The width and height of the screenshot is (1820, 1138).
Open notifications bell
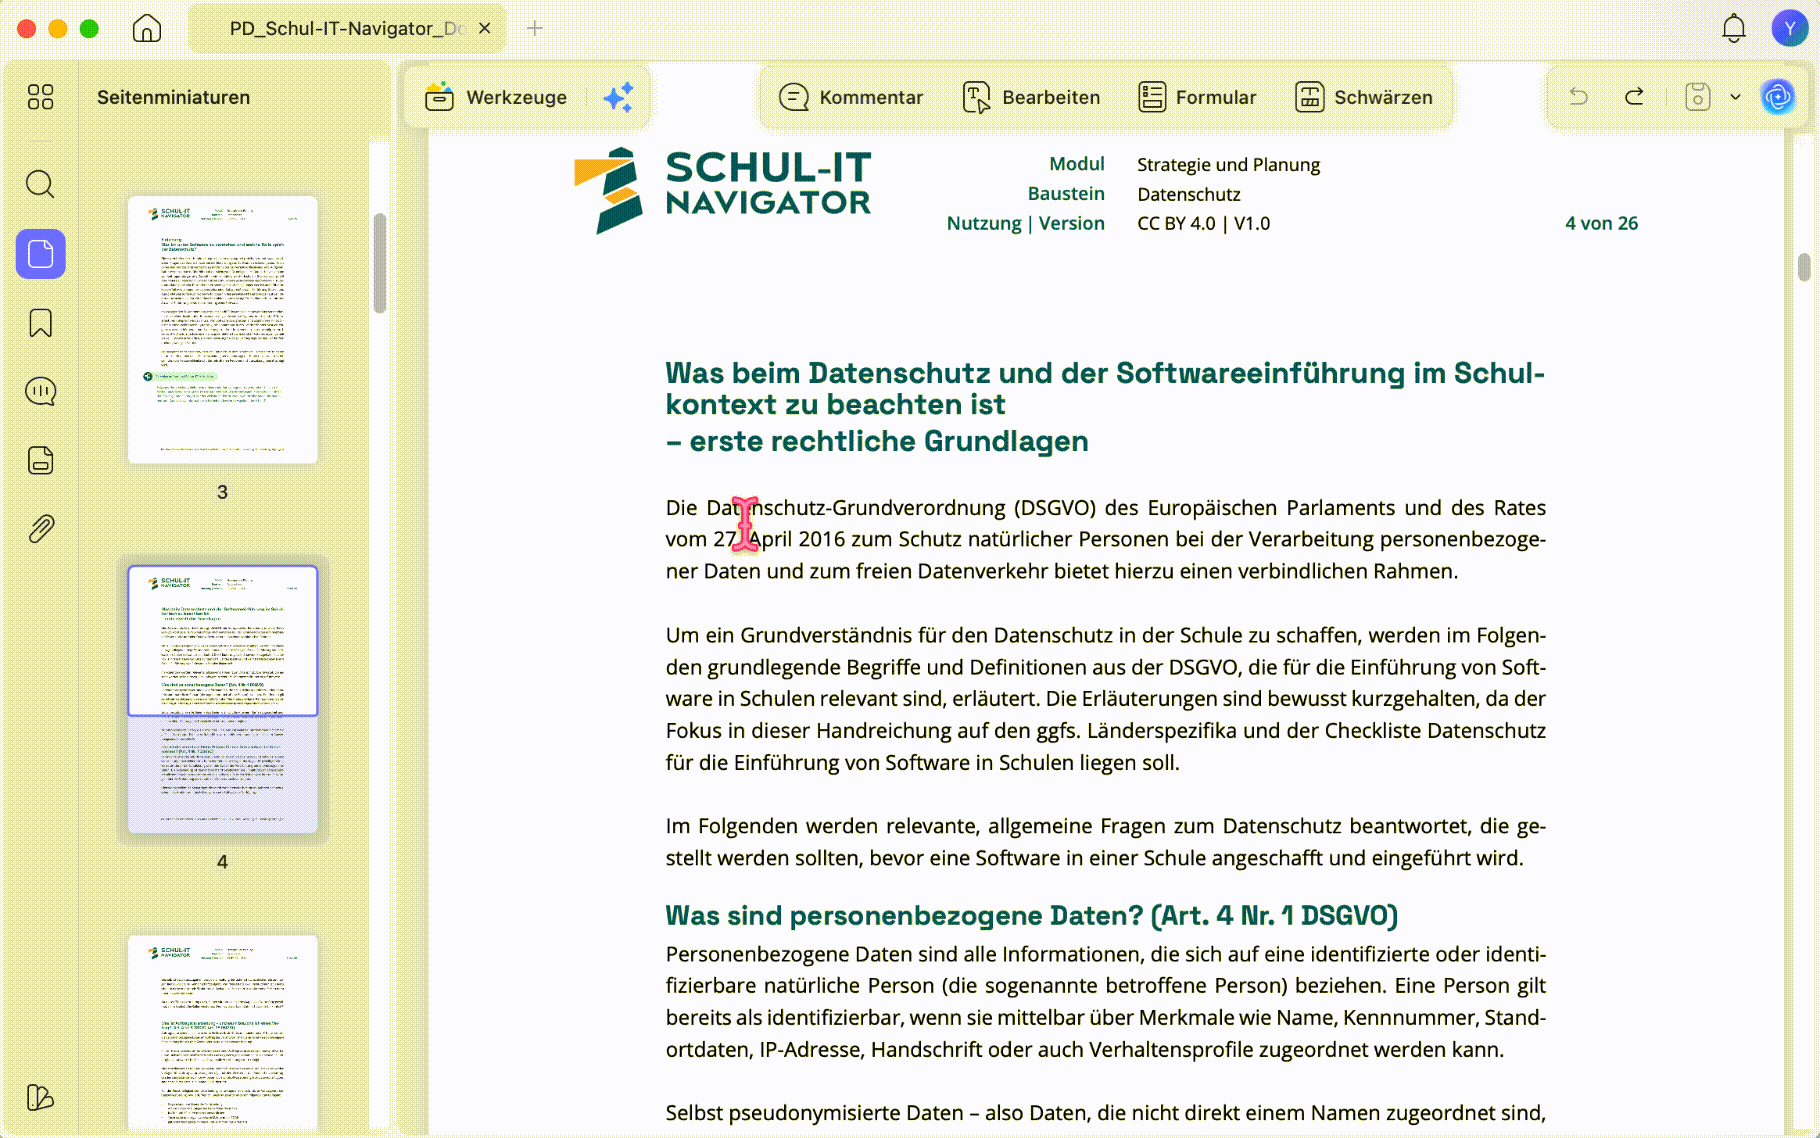pos(1734,28)
